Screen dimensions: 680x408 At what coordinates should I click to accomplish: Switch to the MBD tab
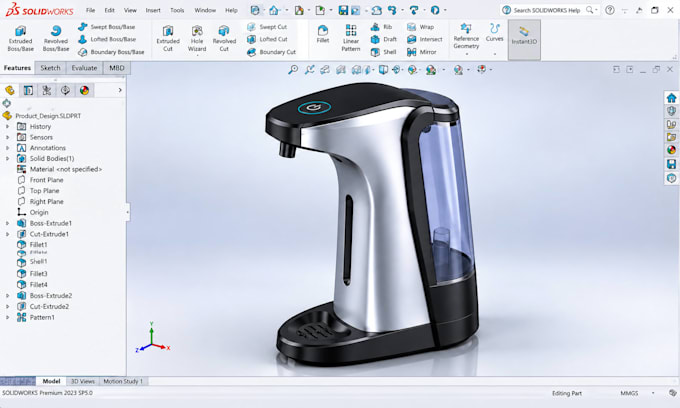[x=117, y=68]
